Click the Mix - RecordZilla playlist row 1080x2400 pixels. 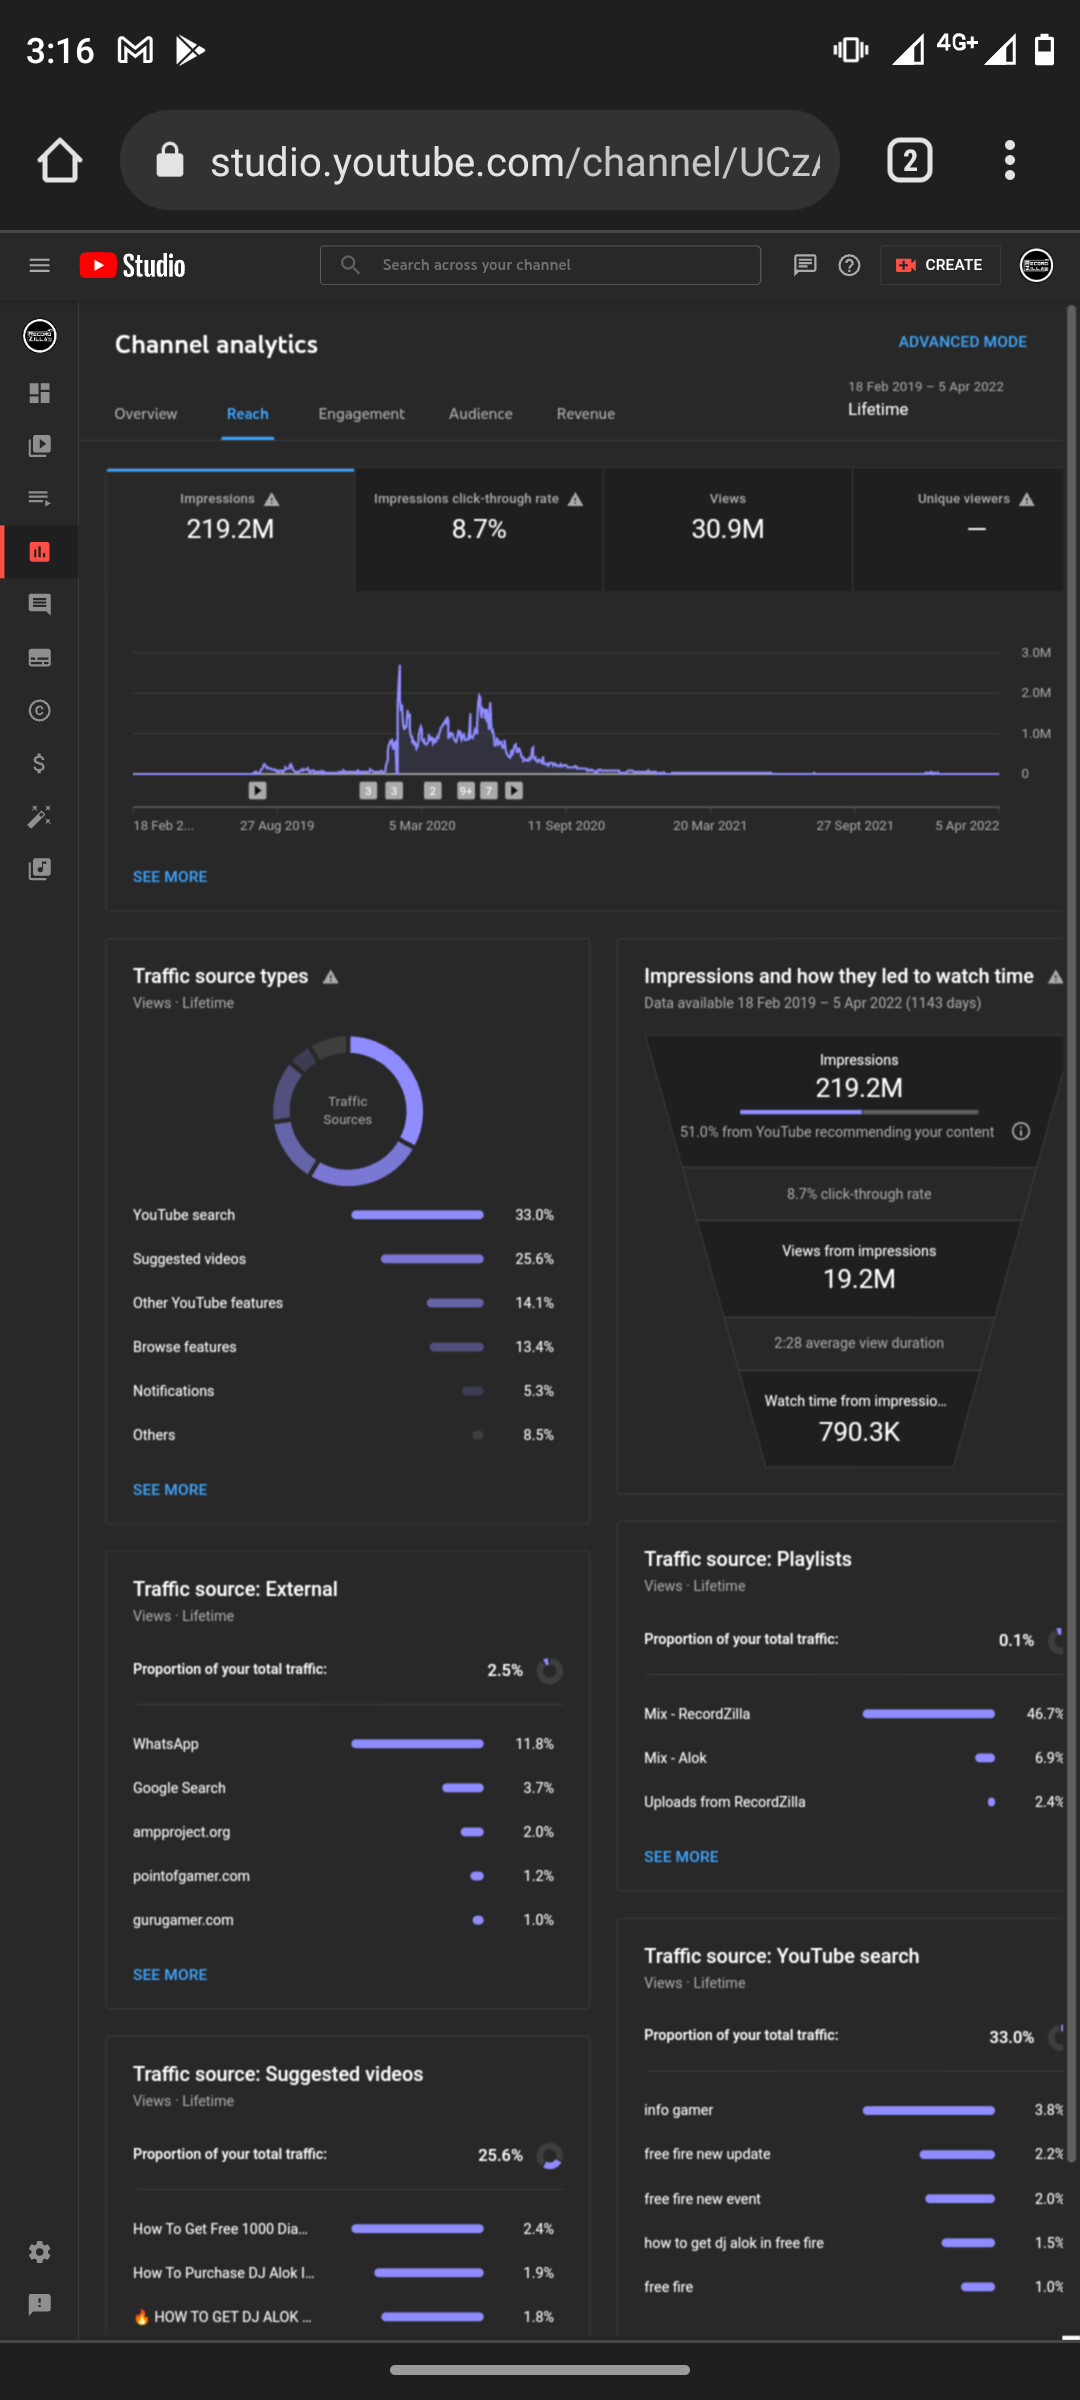tap(854, 1714)
